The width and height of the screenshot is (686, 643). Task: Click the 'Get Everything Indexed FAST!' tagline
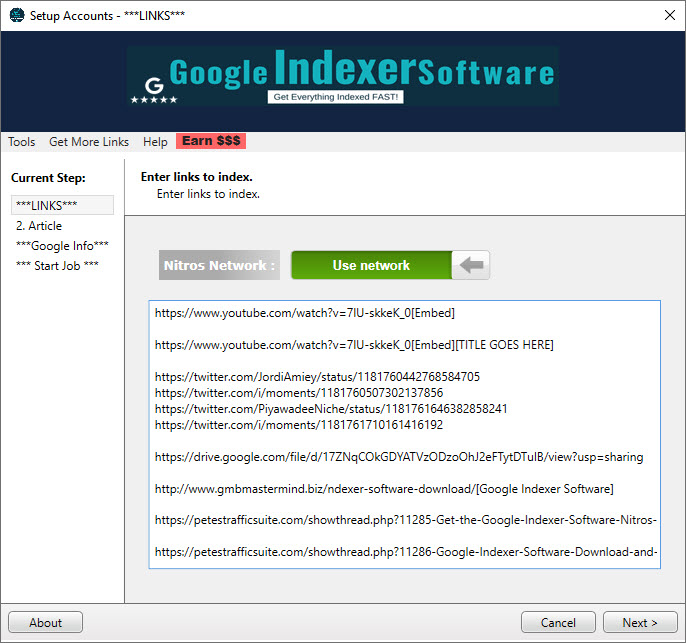336,97
